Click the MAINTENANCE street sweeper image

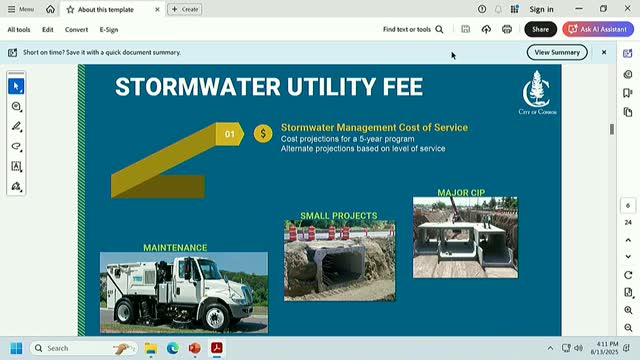[x=184, y=293]
